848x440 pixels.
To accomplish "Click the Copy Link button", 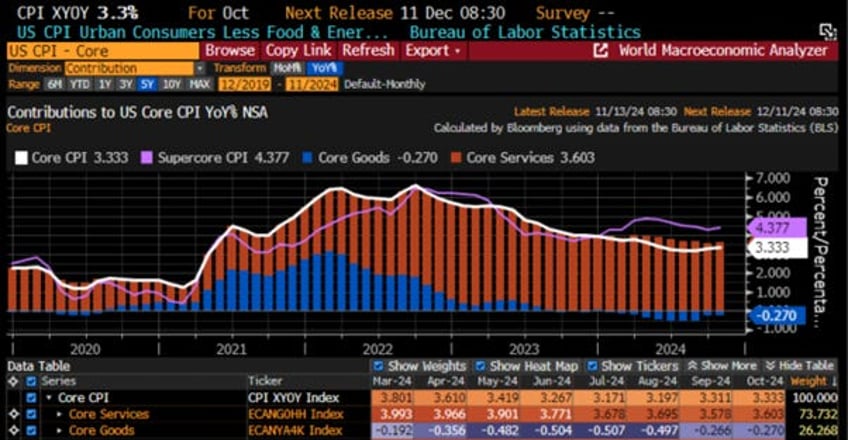I will pos(298,51).
